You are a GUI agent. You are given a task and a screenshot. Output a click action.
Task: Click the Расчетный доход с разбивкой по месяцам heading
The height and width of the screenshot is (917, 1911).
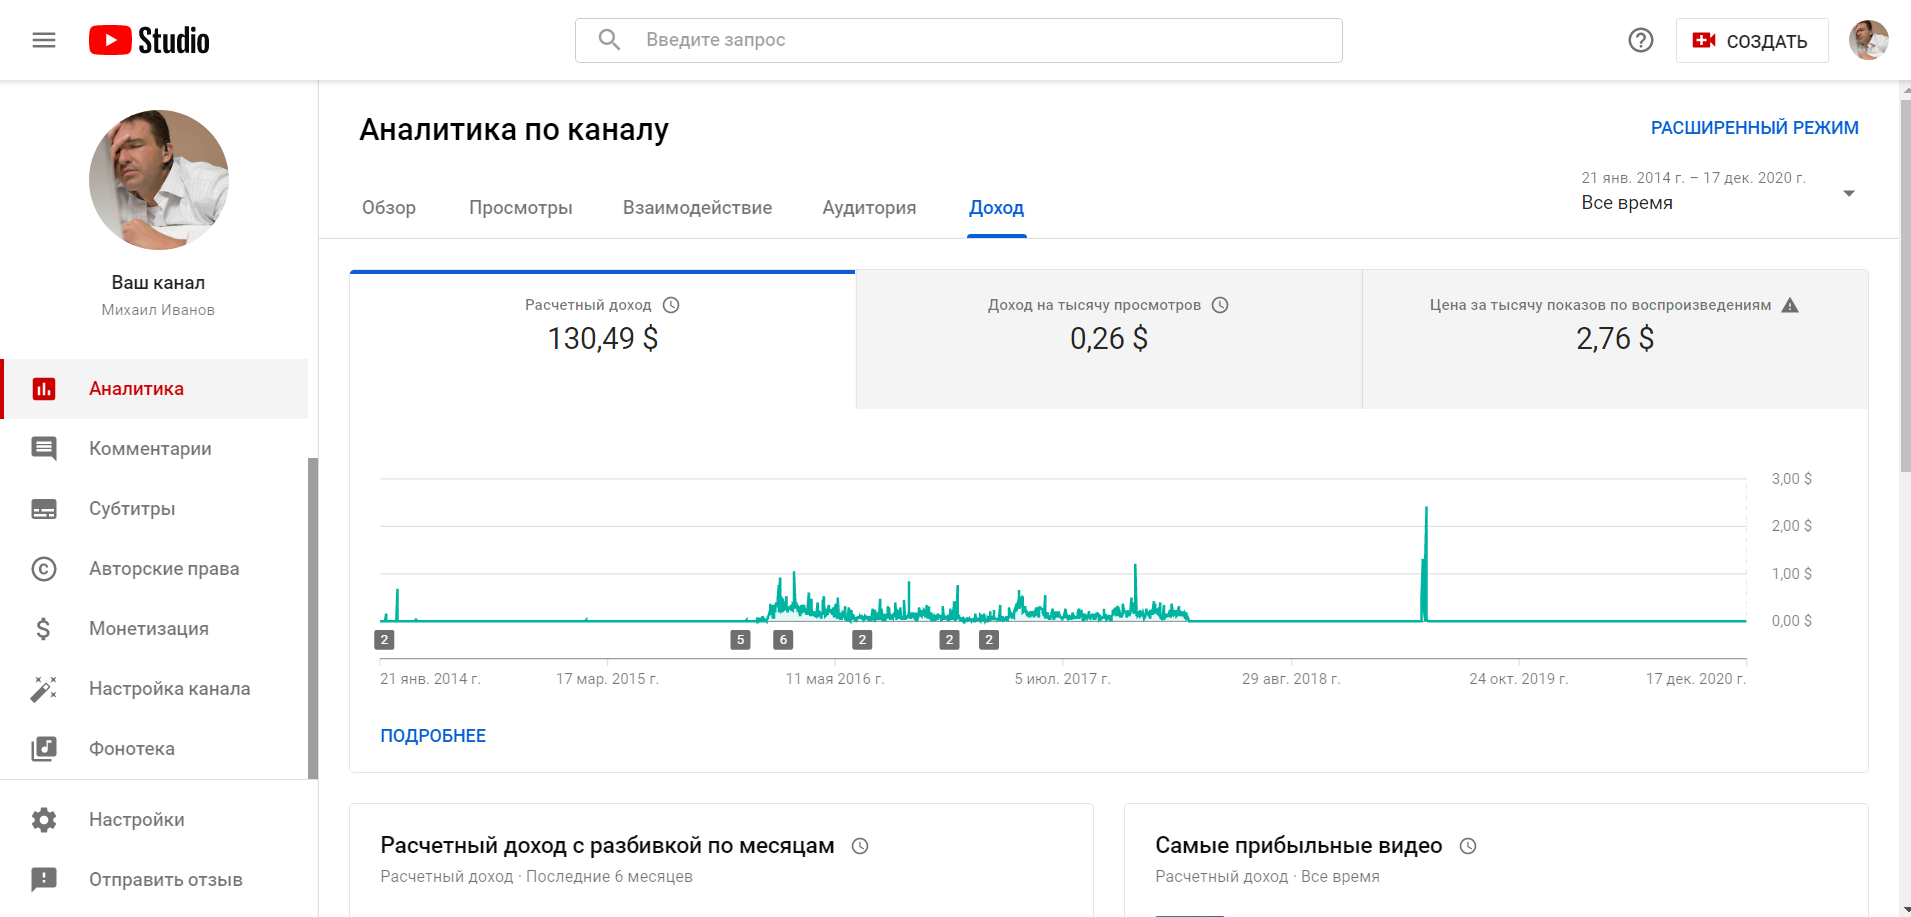pyautogui.click(x=607, y=846)
